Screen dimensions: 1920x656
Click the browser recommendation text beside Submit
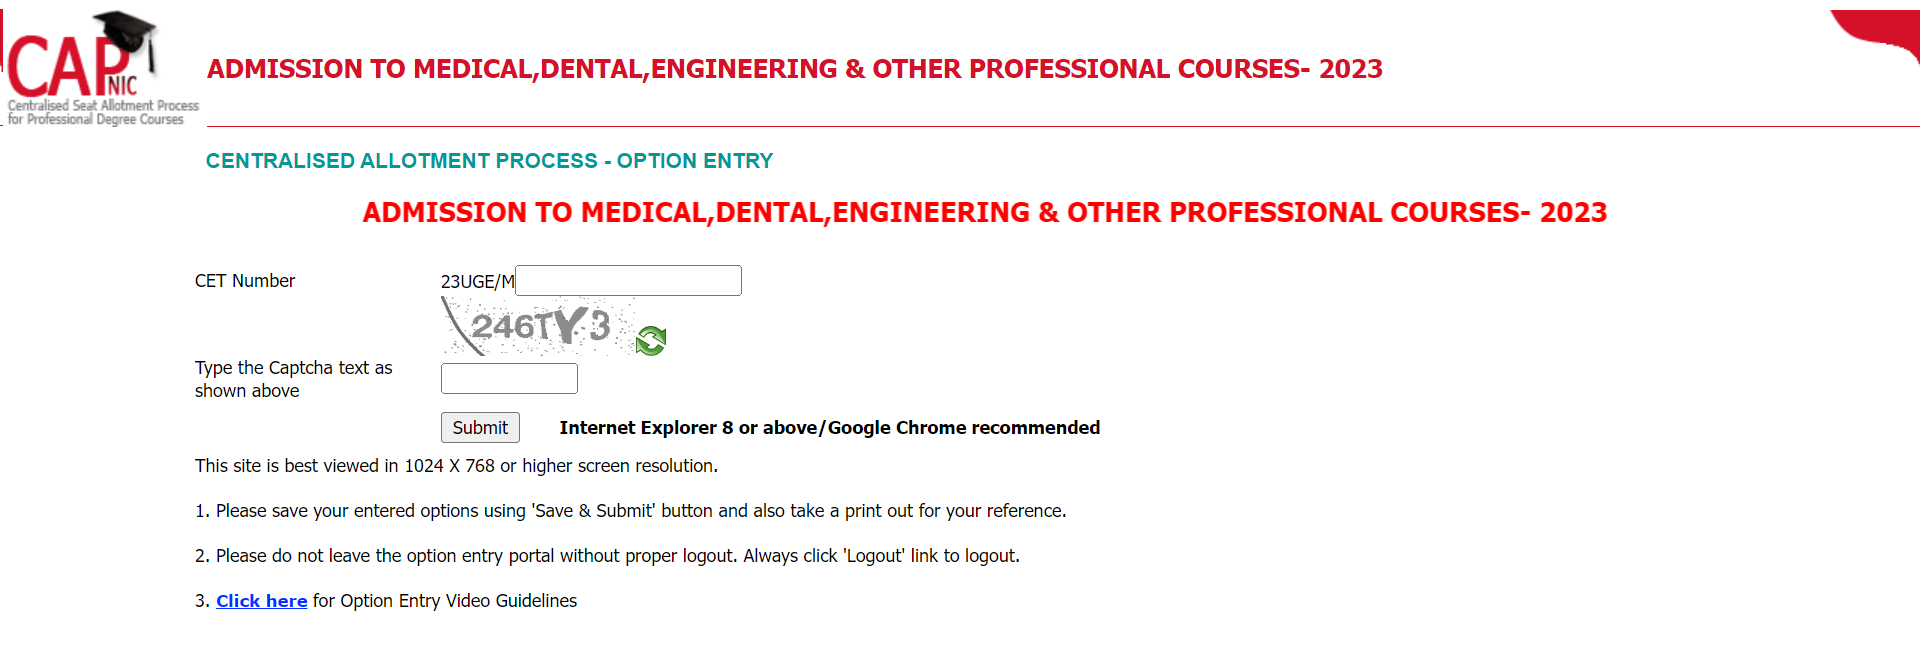coord(829,428)
